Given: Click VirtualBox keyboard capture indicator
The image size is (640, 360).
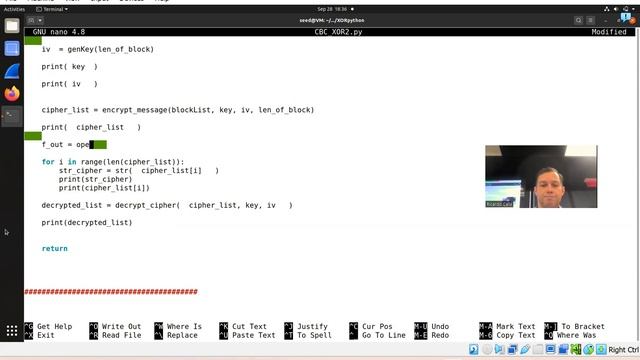Looking at the screenshot, I should coord(601,349).
